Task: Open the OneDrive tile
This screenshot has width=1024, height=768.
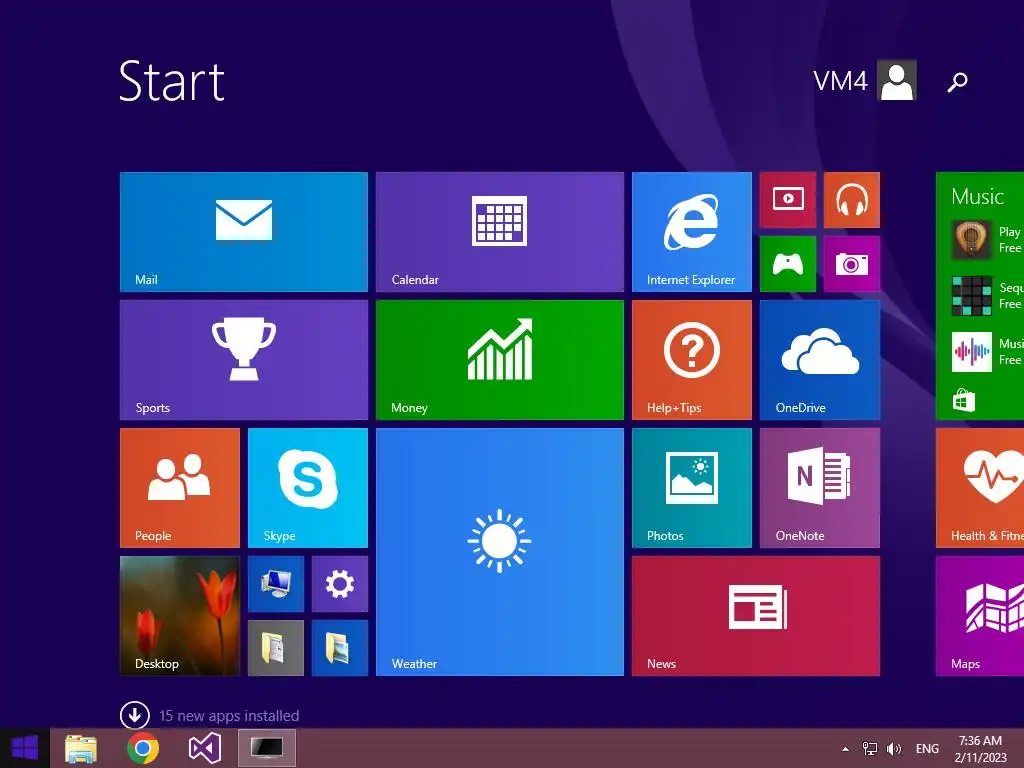Action: pos(820,360)
